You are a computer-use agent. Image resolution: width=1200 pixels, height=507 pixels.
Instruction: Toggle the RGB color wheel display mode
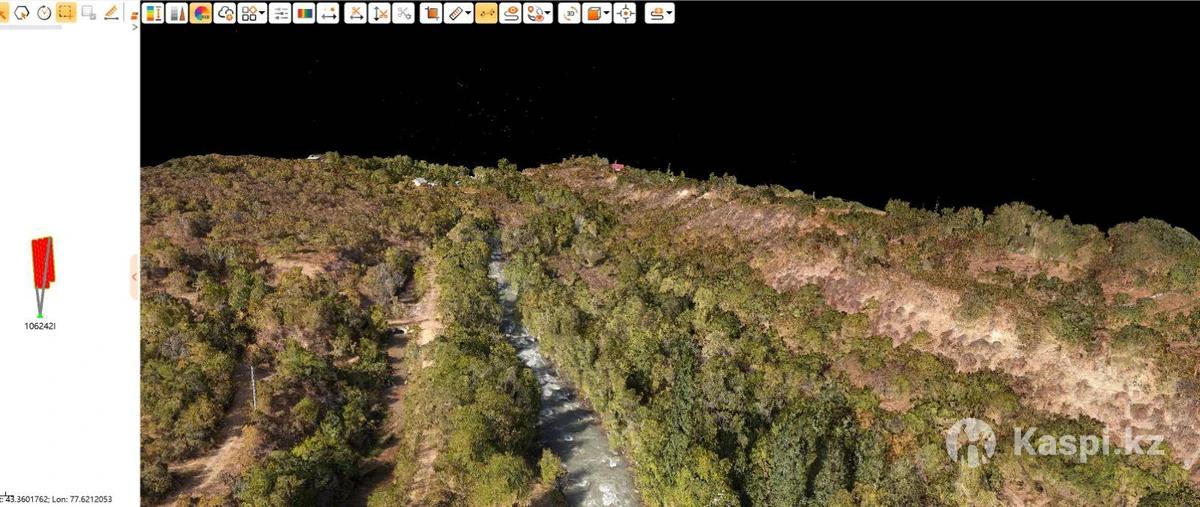point(200,13)
